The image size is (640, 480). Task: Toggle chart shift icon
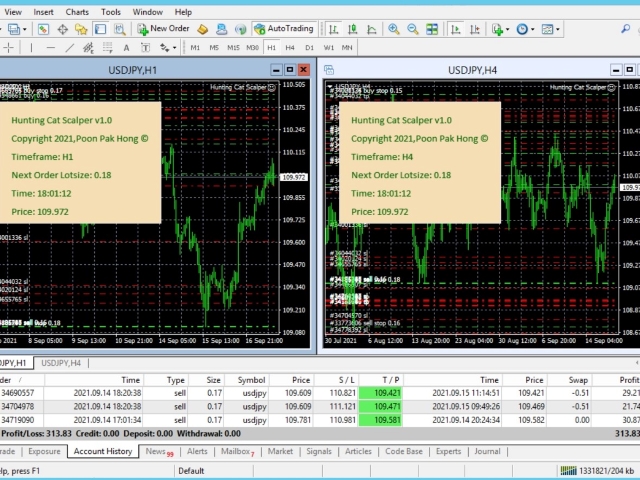[x=475, y=29]
